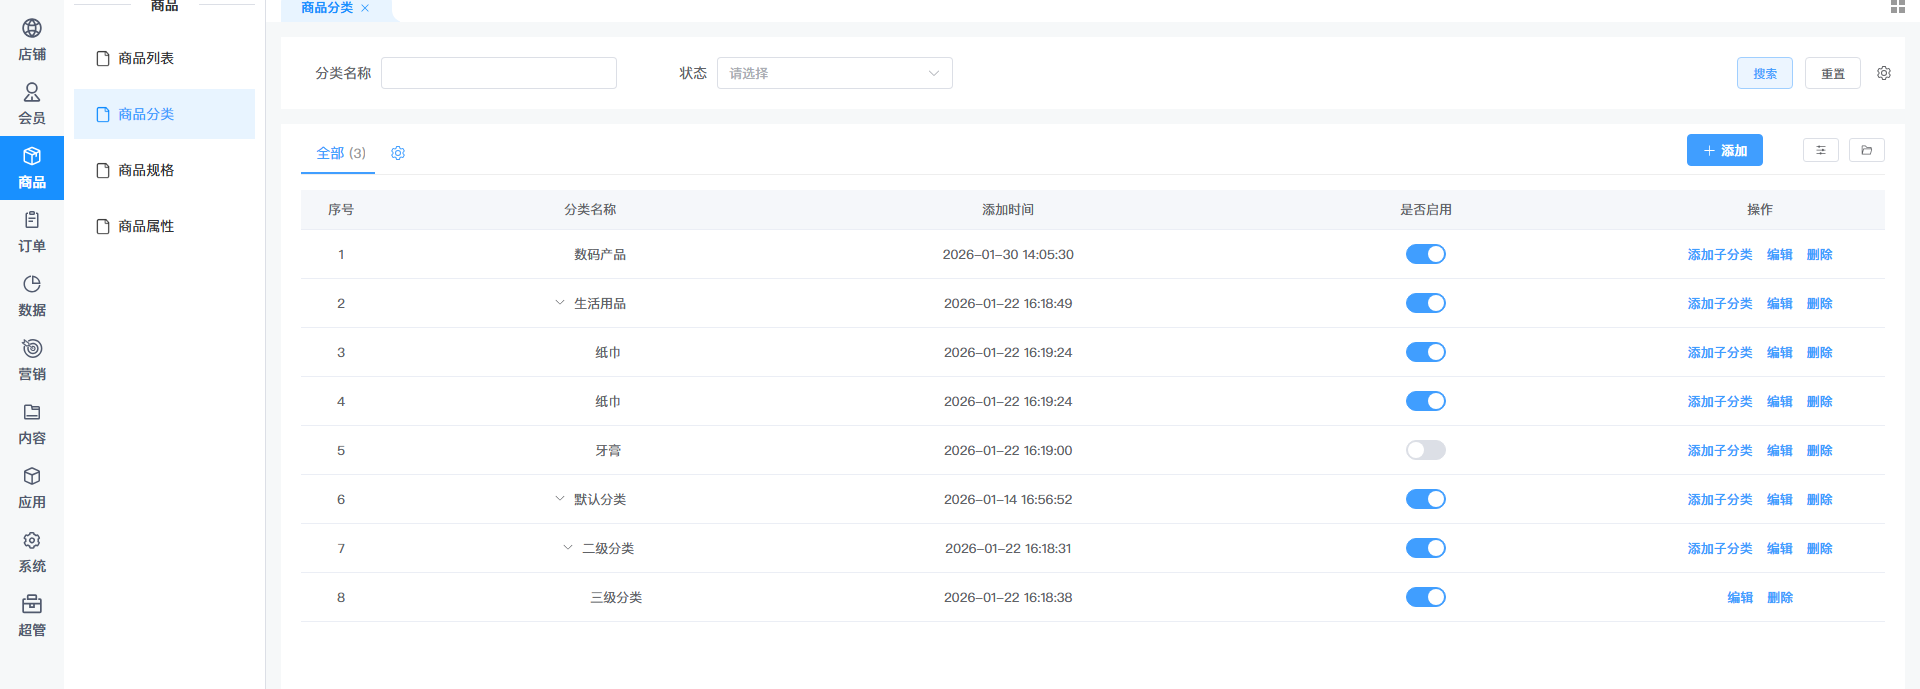This screenshot has height=689, width=1920.
Task: Click 删除 for 三级分类 row
Action: click(1780, 597)
